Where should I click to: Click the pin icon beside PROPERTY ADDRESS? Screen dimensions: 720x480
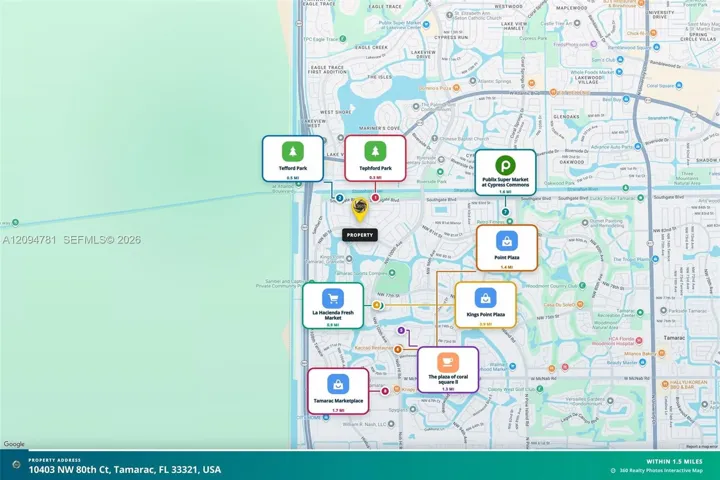(17, 464)
